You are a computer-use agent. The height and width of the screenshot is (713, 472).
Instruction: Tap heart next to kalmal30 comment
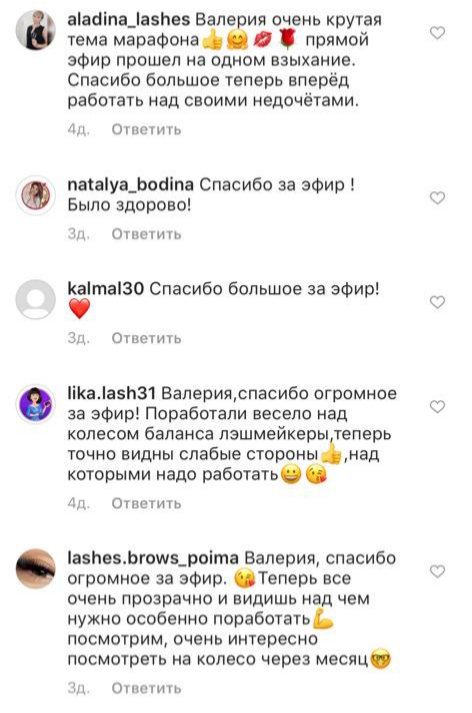coord(437,302)
